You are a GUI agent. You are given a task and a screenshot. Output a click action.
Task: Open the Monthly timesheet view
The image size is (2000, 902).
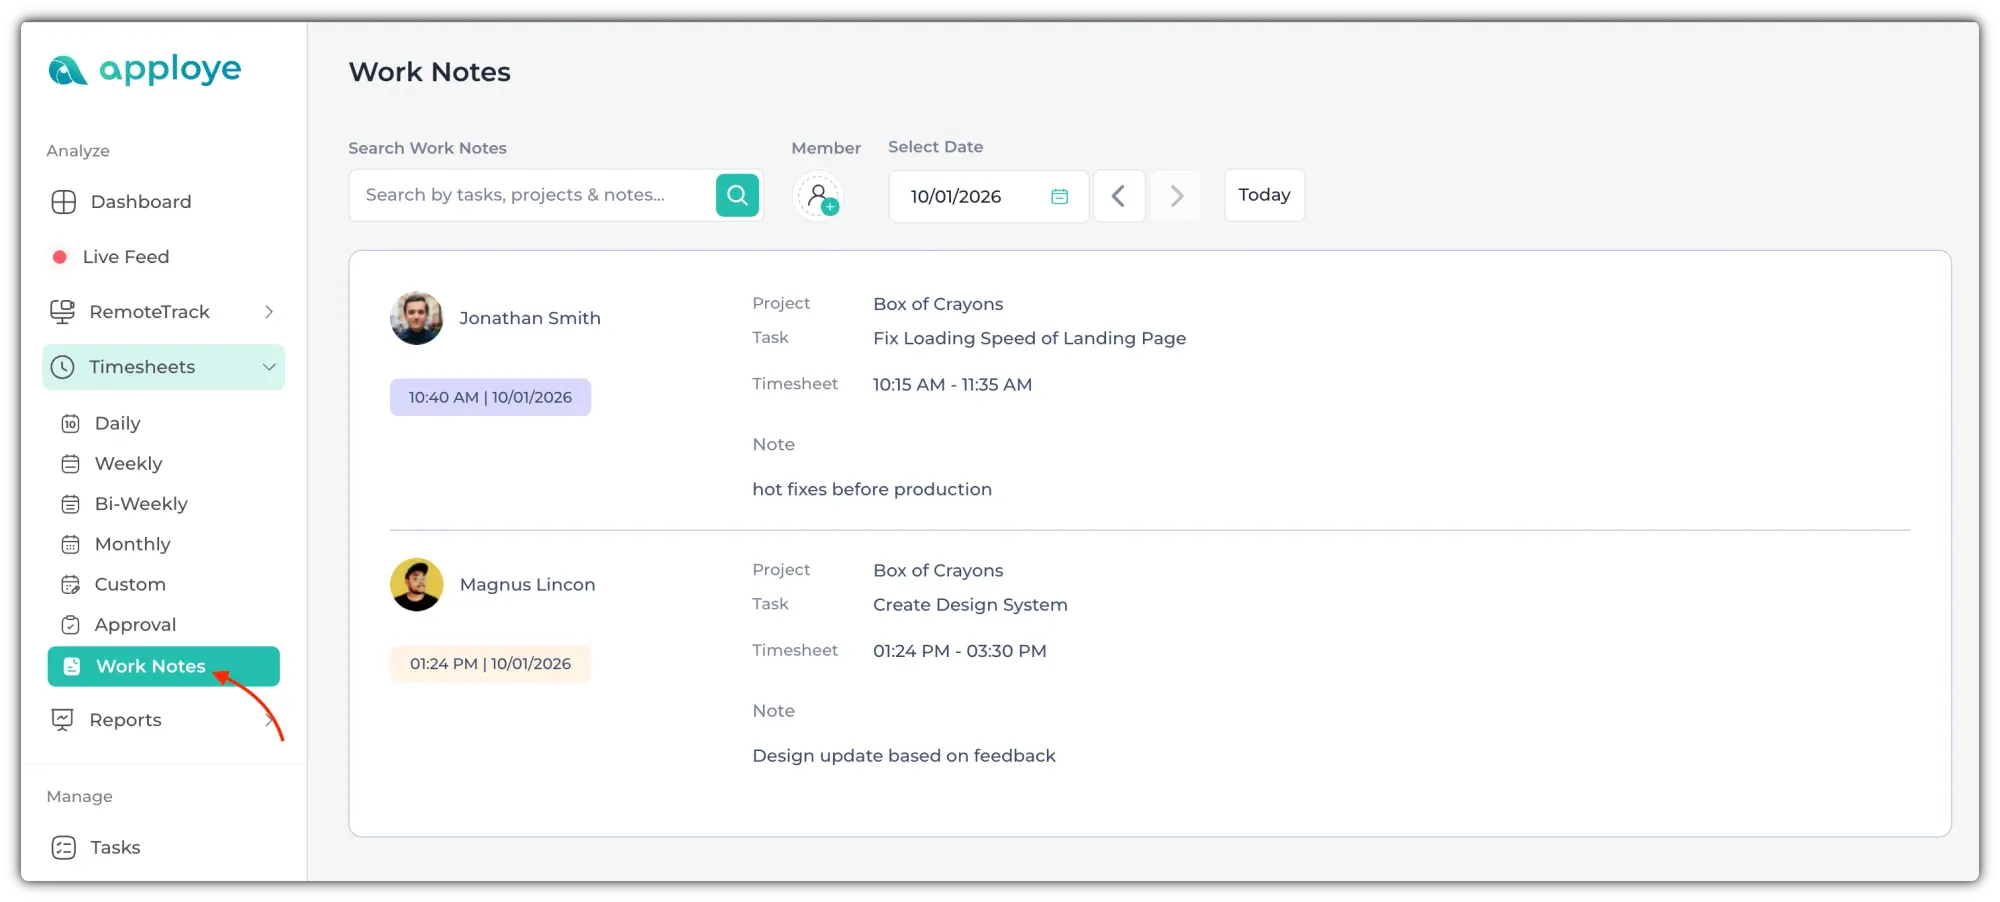click(x=132, y=544)
